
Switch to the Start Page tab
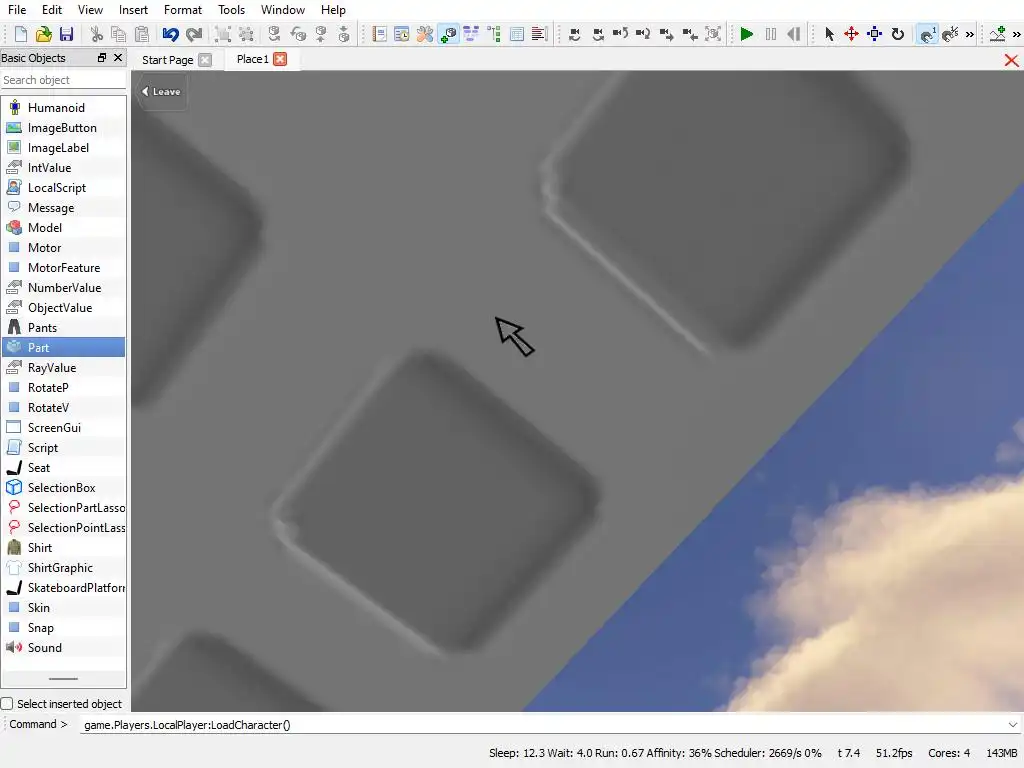coord(167,59)
